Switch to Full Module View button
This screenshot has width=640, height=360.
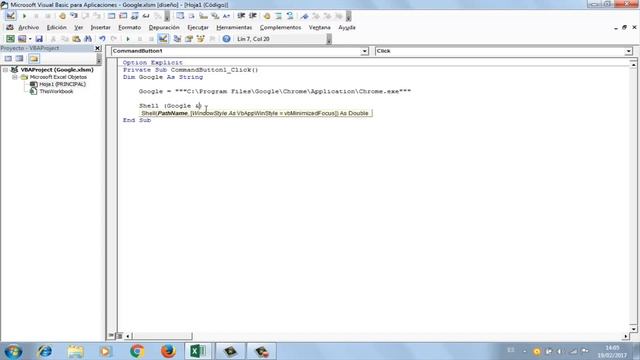pos(120,336)
